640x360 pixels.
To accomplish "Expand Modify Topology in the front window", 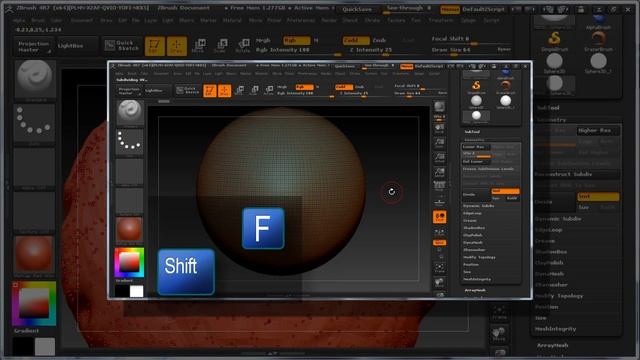I will click(479, 257).
